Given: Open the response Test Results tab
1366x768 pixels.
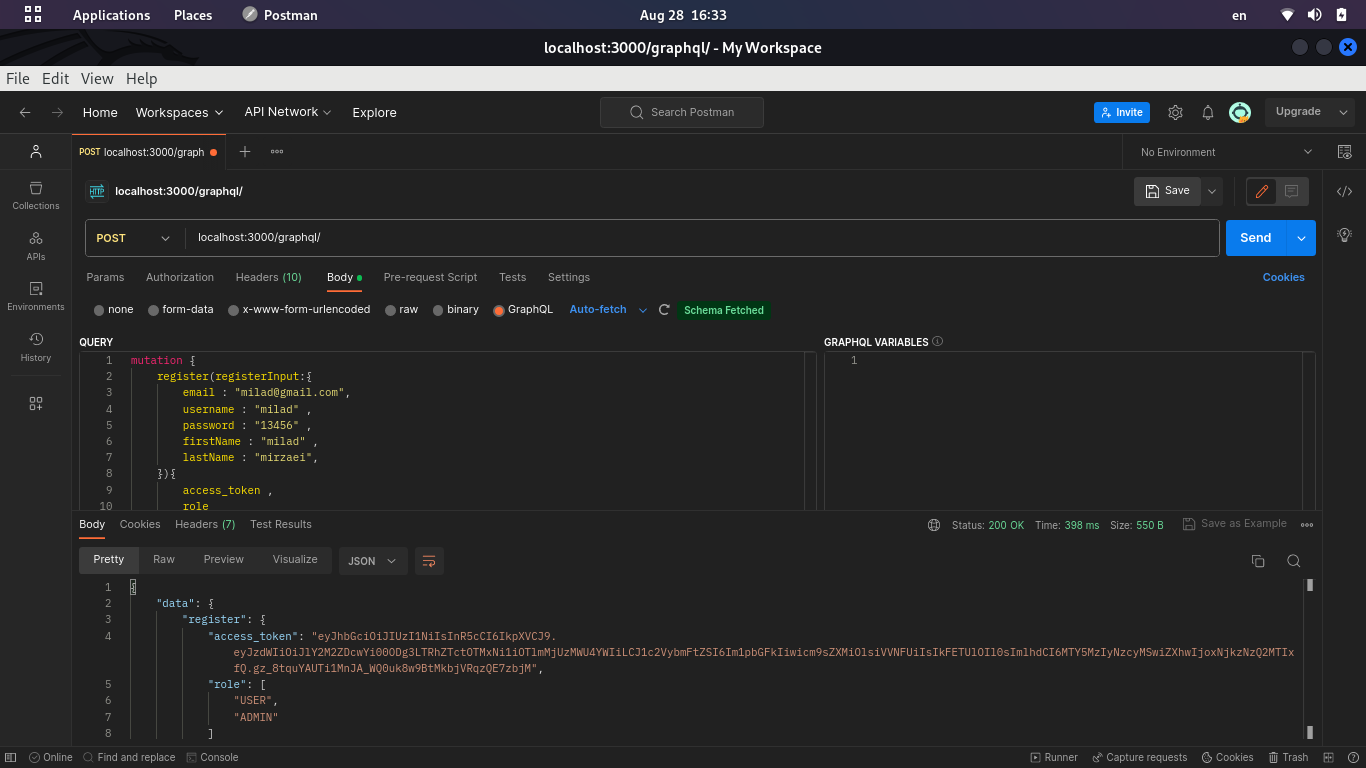Looking at the screenshot, I should click(x=281, y=524).
